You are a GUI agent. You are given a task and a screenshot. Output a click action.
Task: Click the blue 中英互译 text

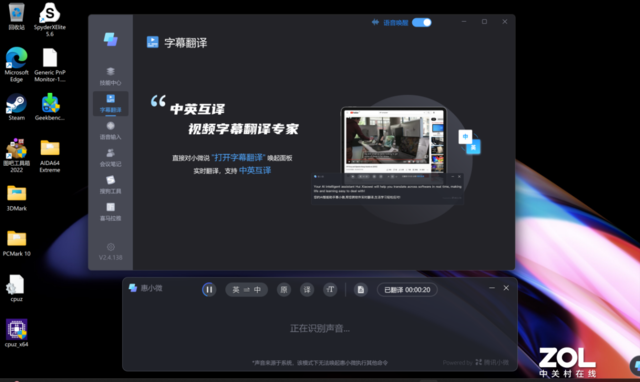pyautogui.click(x=255, y=171)
